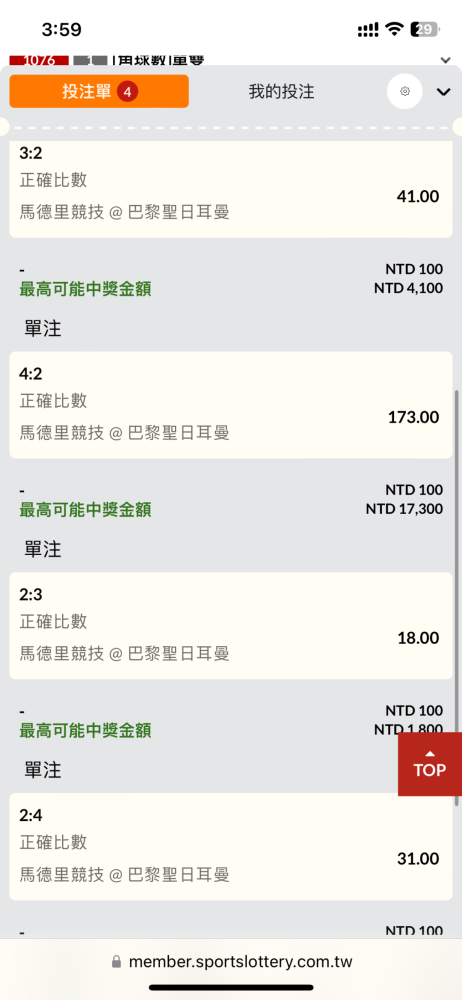Screen dimensions: 462x1000
Task: Select the 2:4 correct score bet card
Action: [x=231, y=846]
